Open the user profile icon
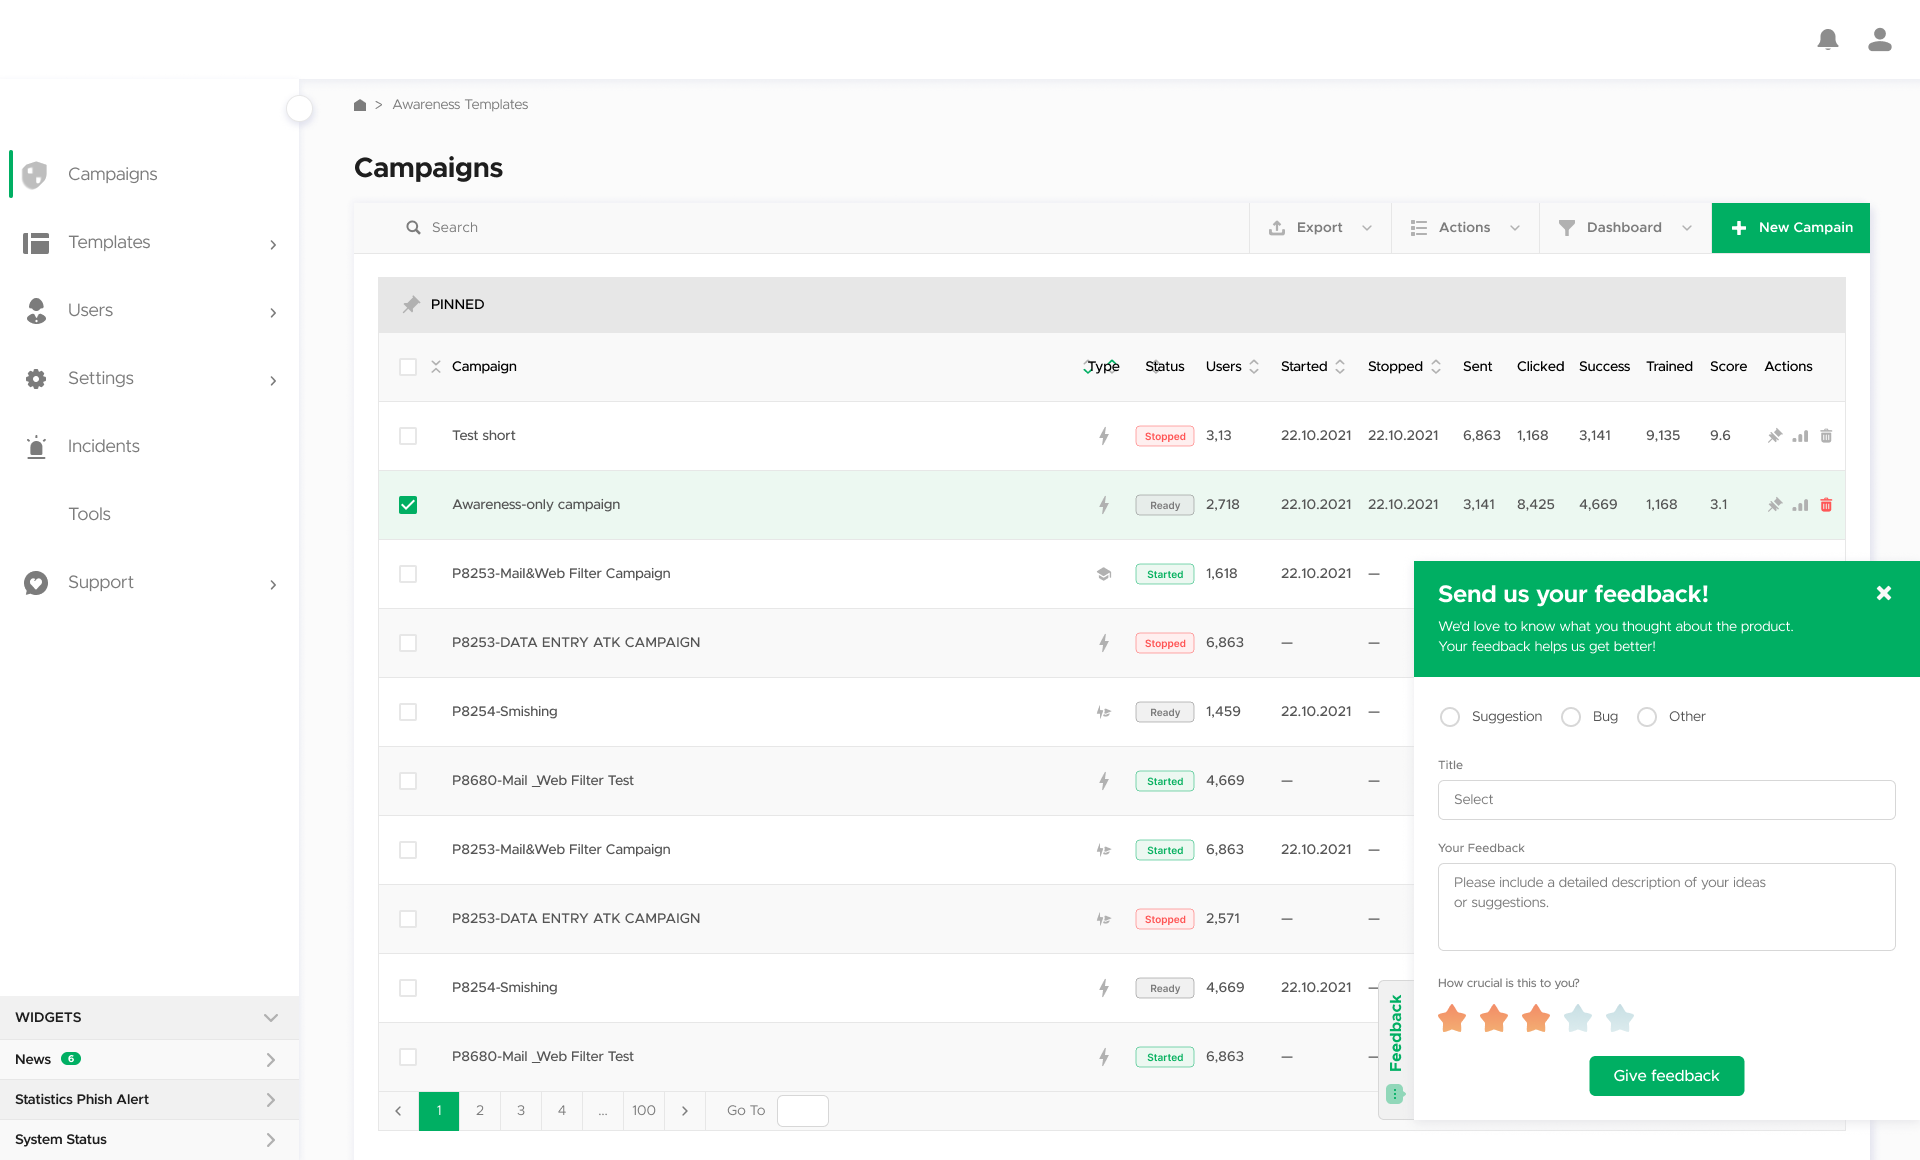The image size is (1920, 1160). tap(1879, 40)
